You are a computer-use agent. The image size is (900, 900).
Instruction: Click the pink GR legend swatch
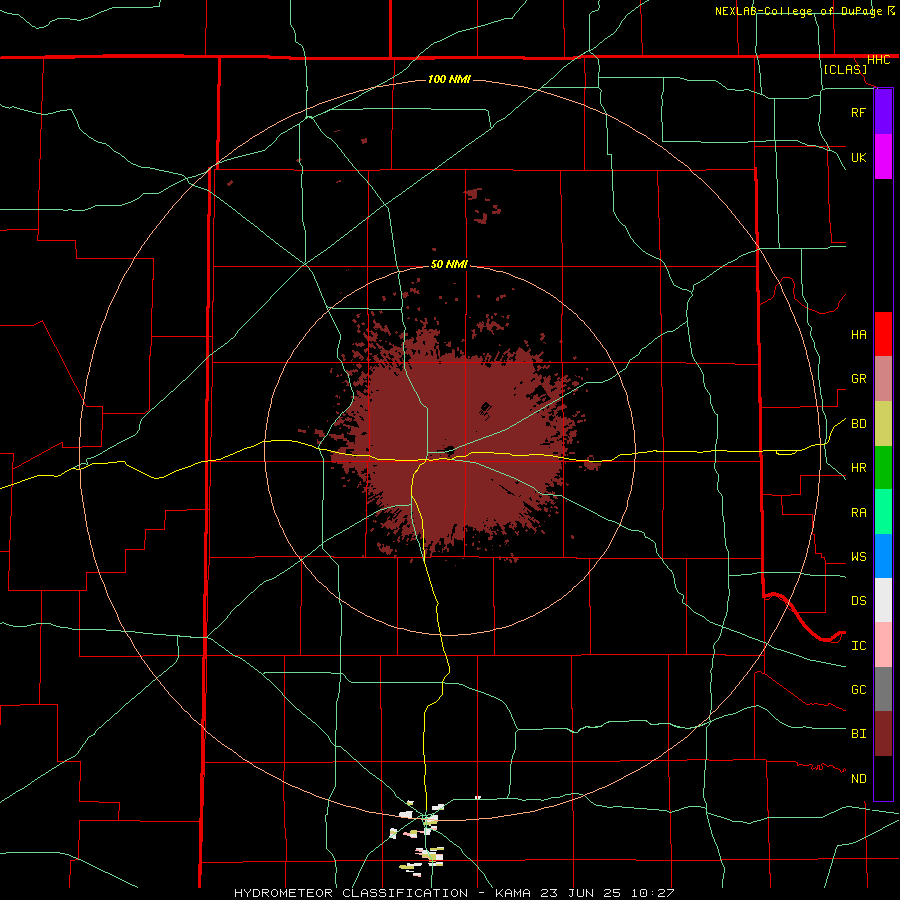(883, 379)
